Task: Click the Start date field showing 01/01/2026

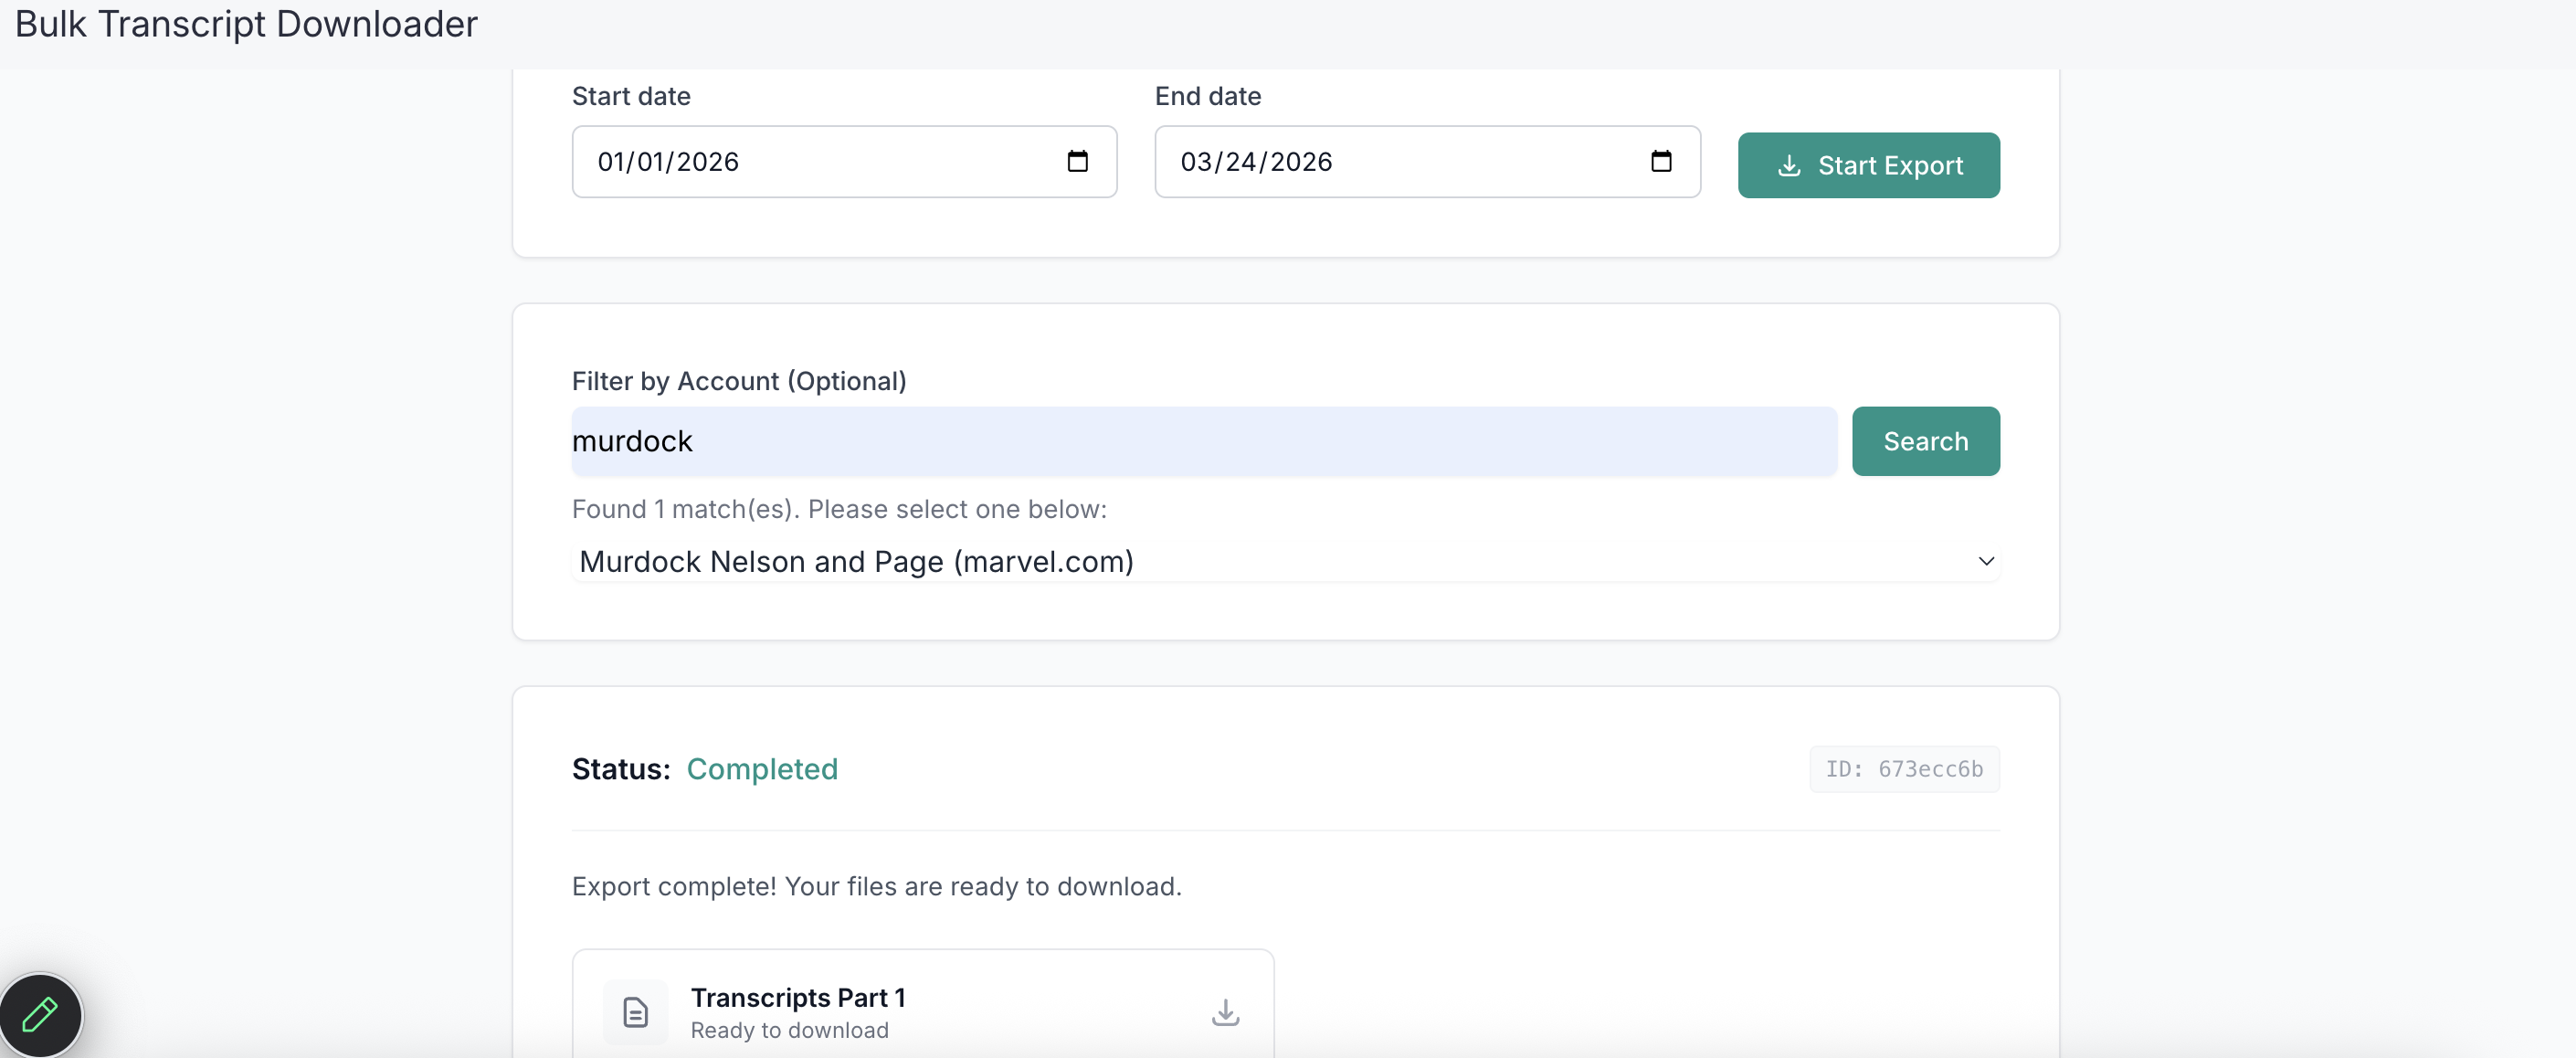Action: pyautogui.click(x=668, y=162)
